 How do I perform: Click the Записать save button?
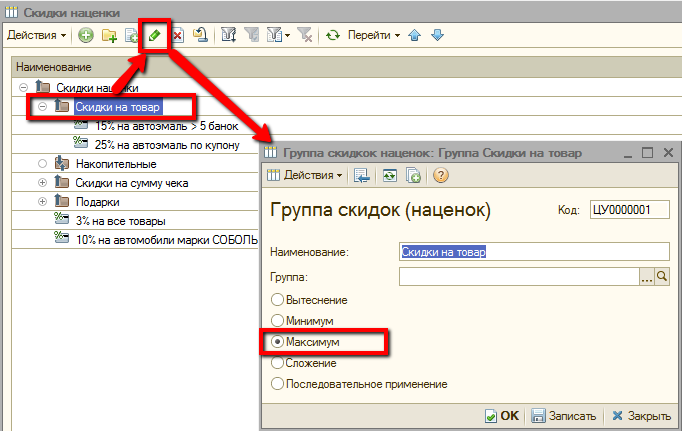(x=563, y=416)
